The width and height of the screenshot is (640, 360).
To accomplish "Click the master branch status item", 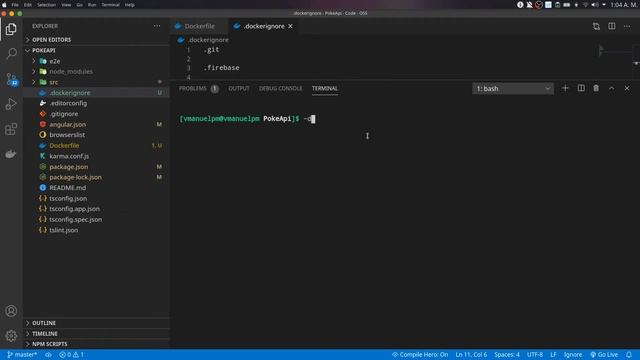I will pos(22,355).
